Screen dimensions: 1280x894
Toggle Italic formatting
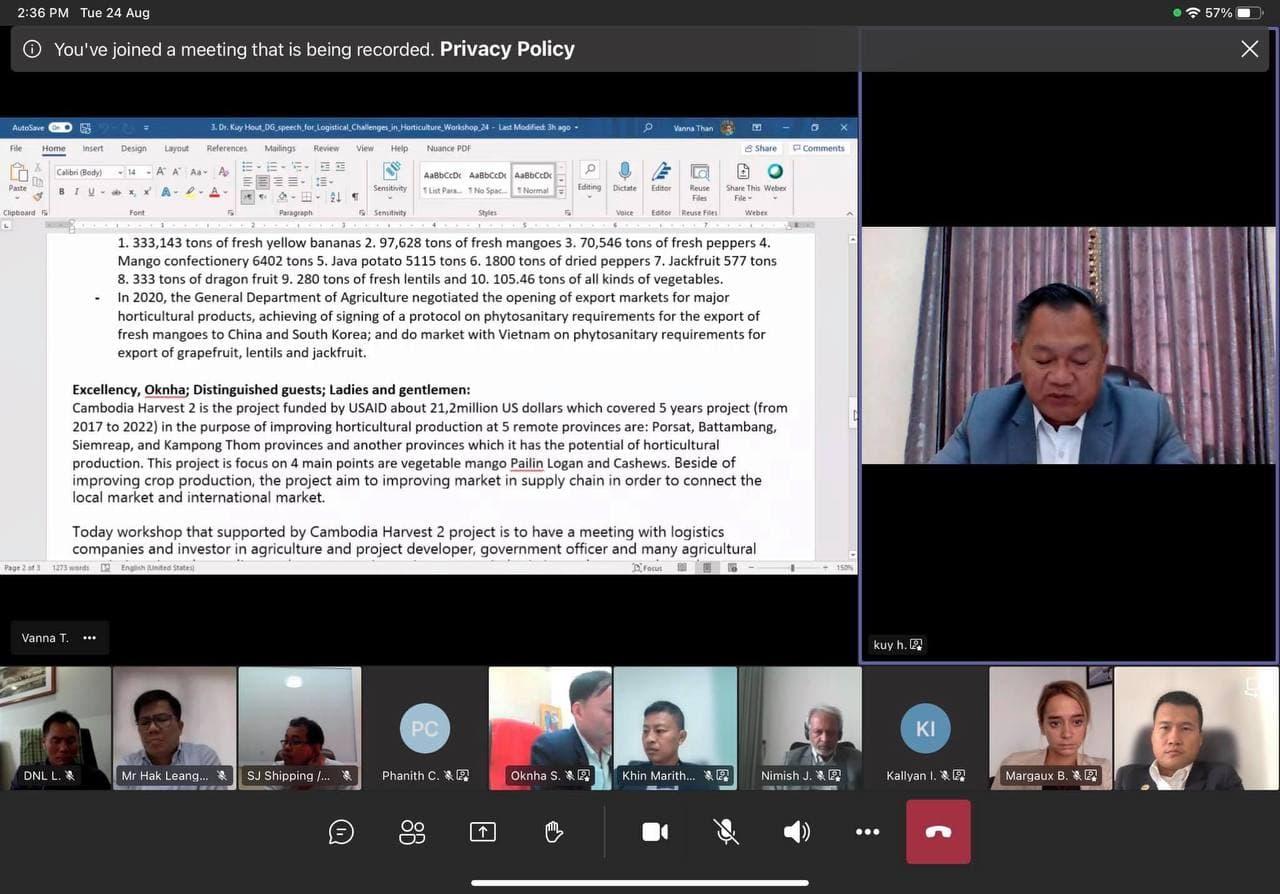(76, 192)
